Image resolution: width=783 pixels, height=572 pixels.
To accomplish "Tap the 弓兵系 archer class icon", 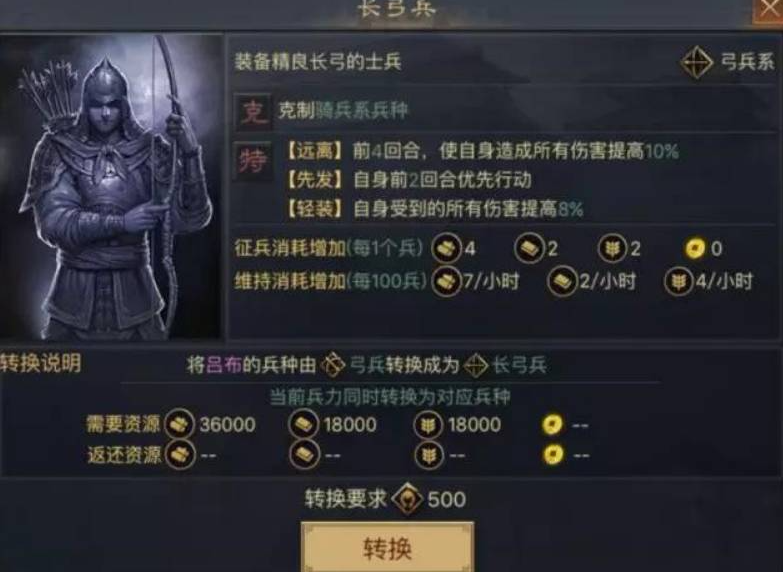I will 697,62.
